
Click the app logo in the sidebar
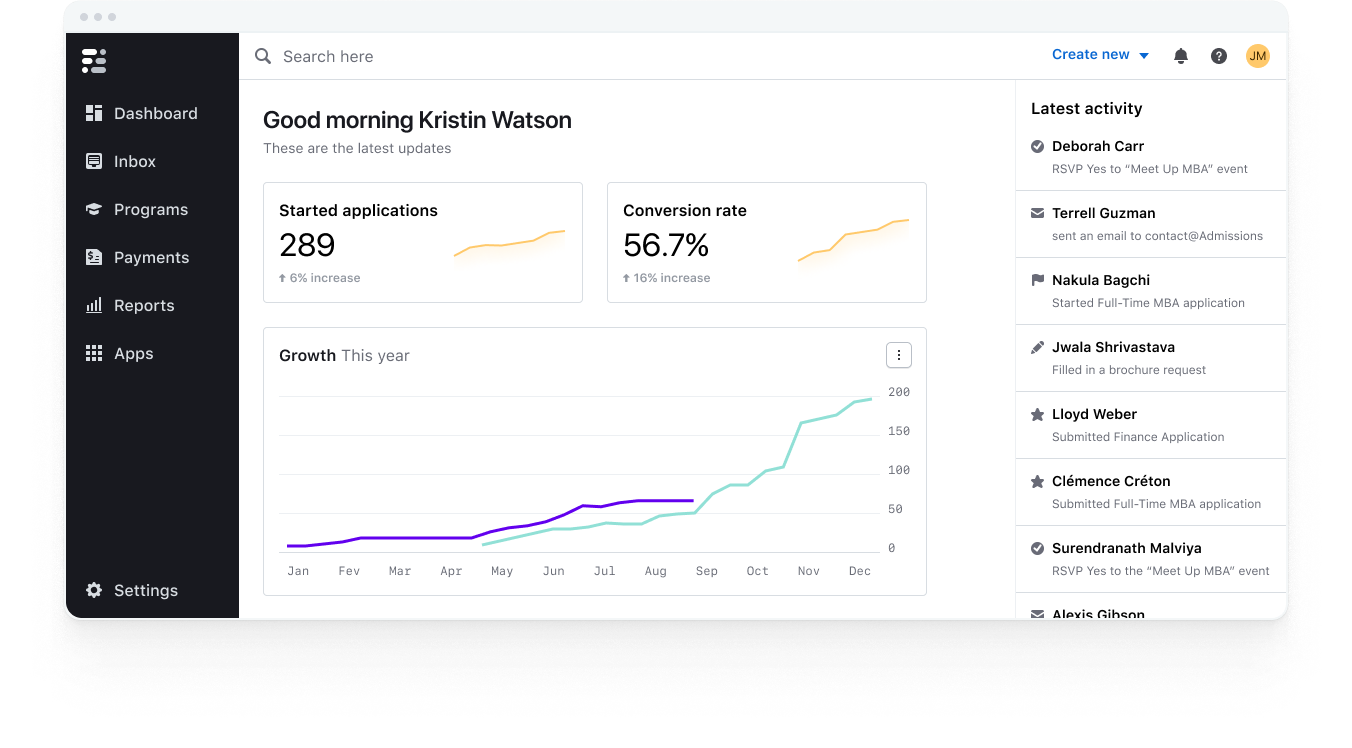coord(94,61)
